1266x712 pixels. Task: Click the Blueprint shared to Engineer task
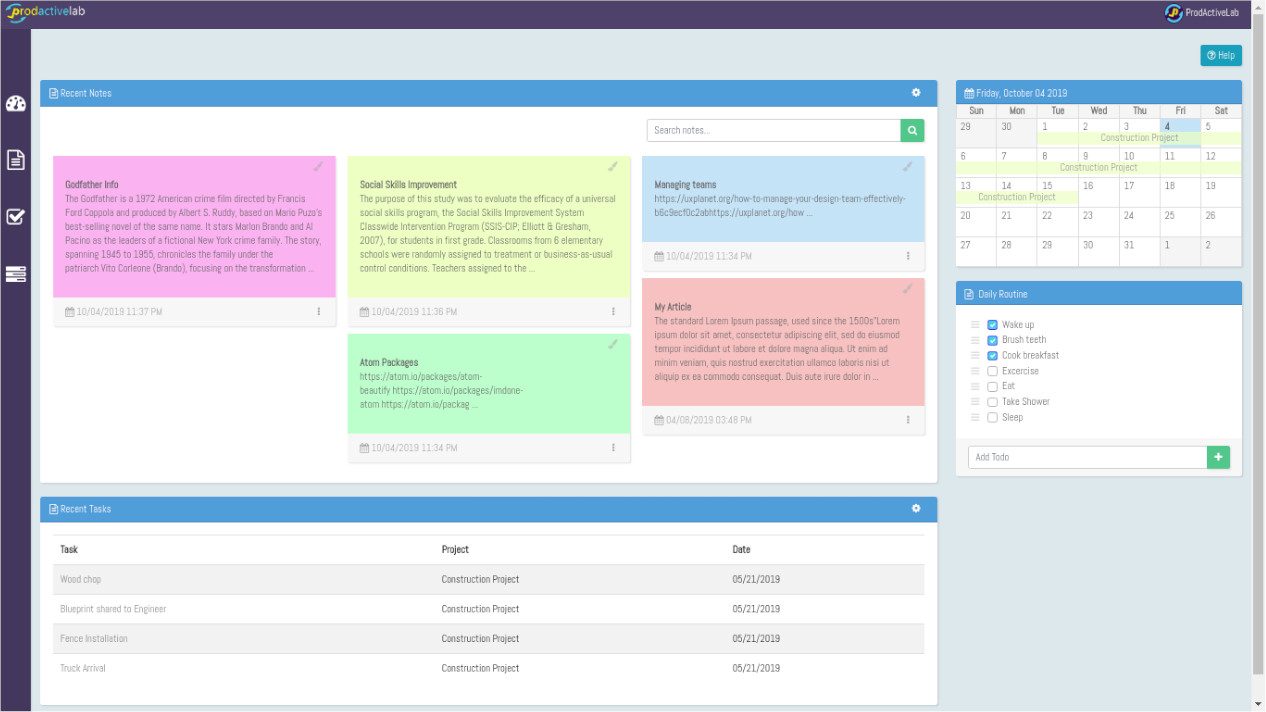click(113, 609)
